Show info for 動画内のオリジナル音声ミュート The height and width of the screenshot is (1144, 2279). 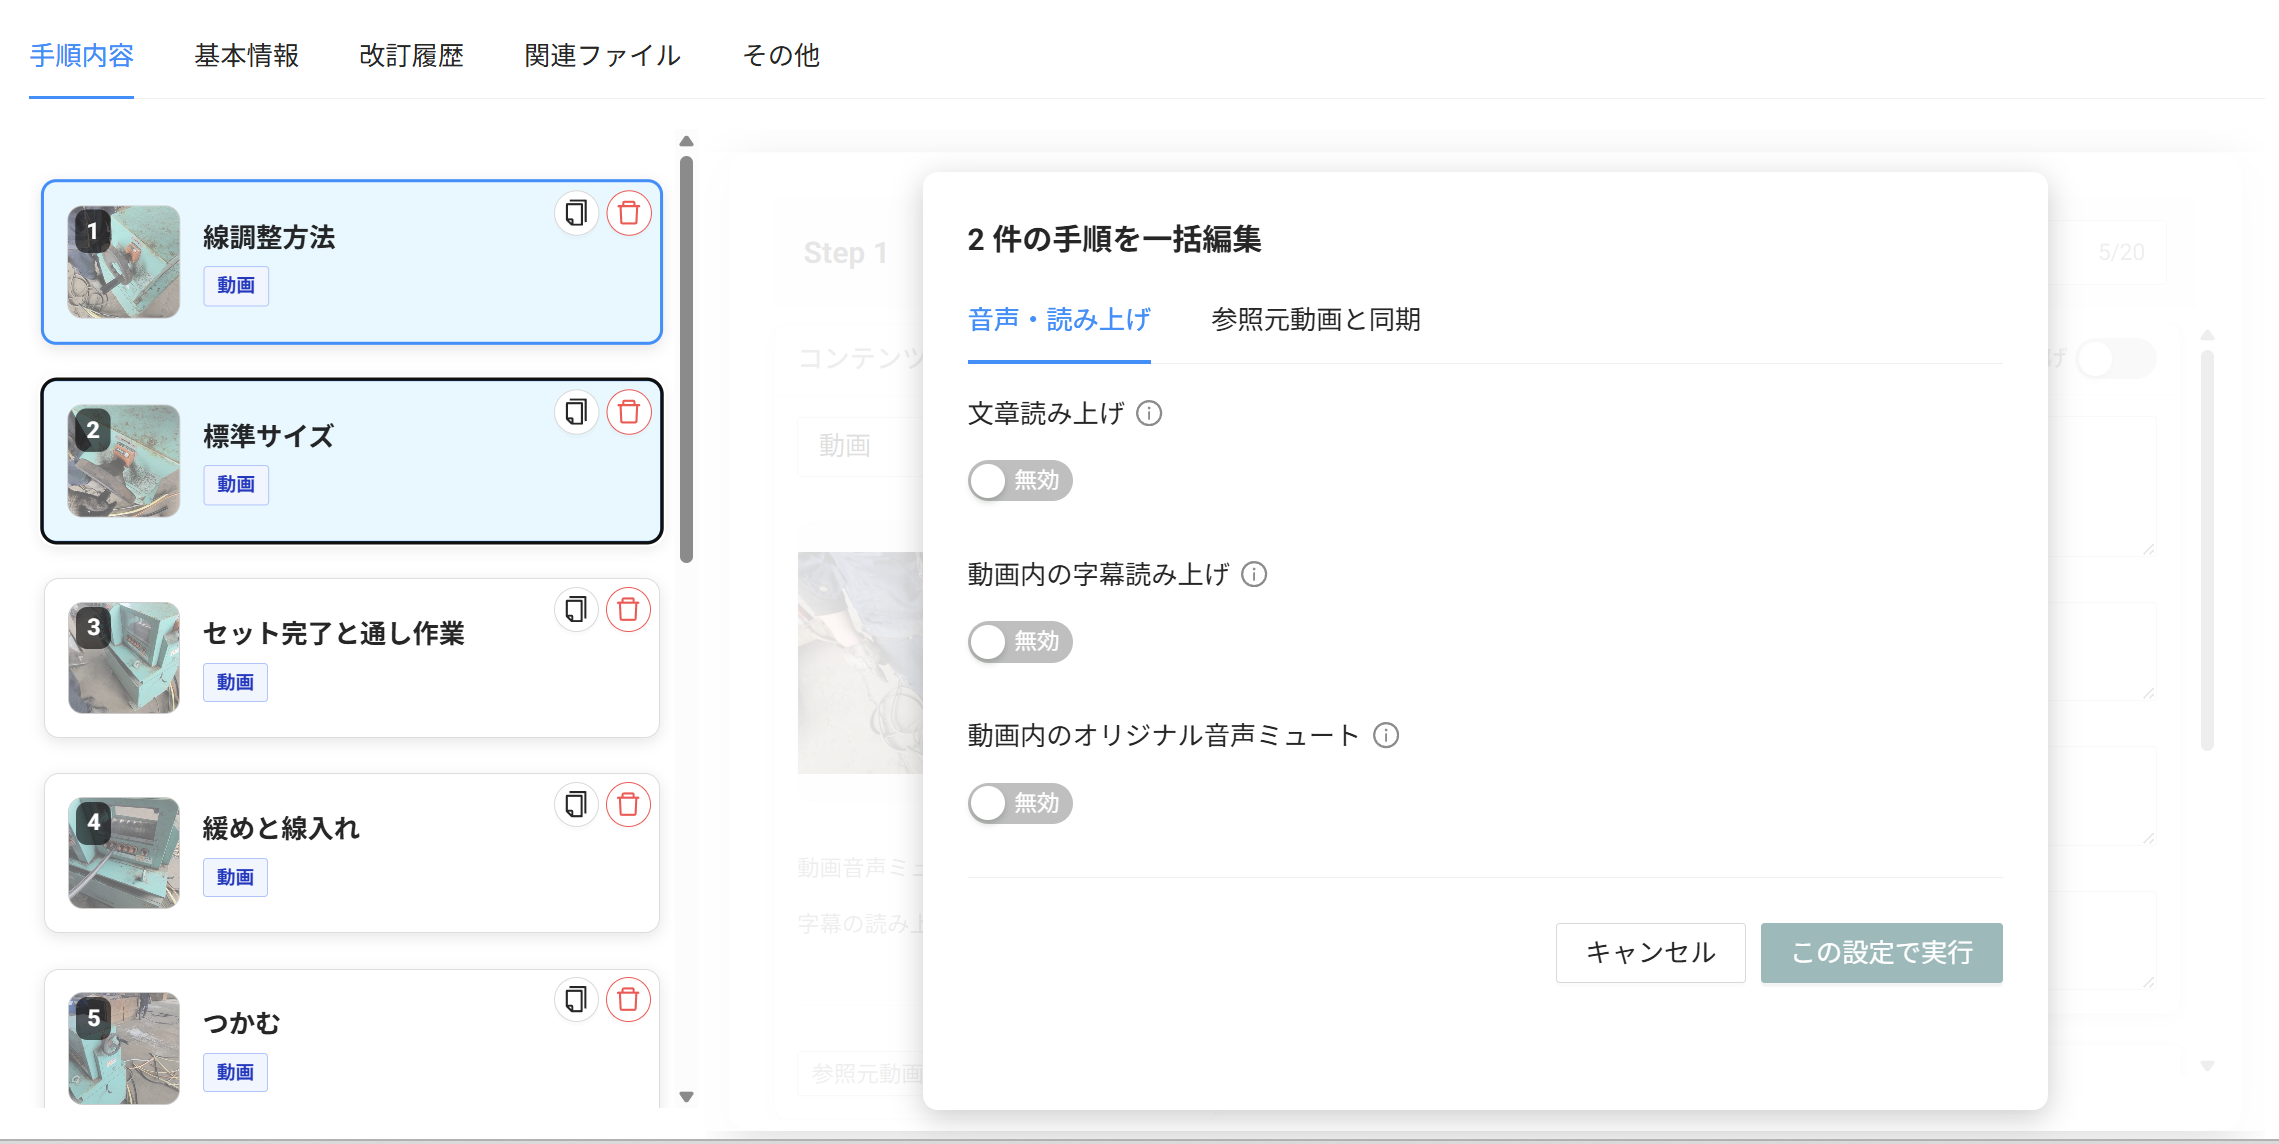[x=1386, y=735]
